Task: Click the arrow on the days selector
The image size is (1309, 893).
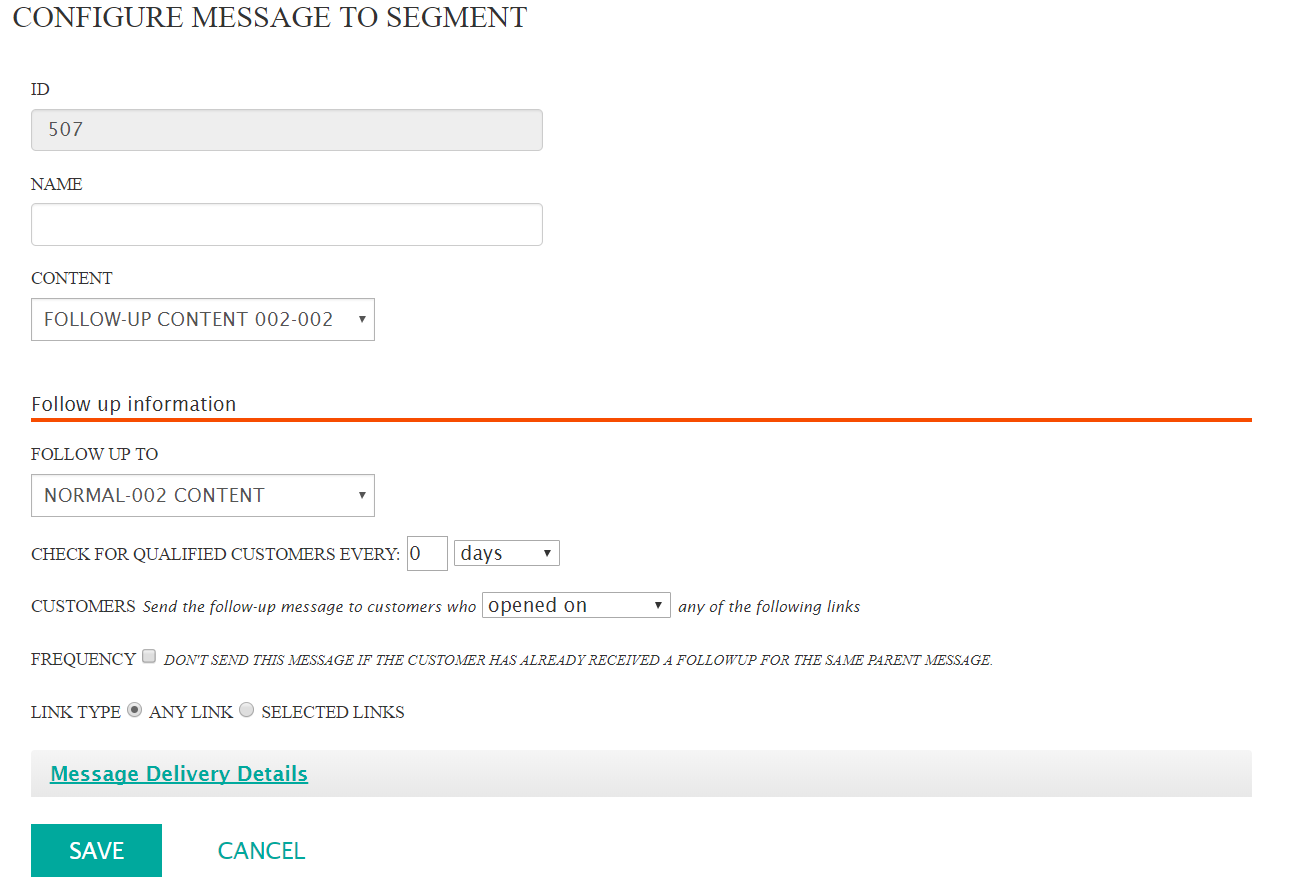Action: pos(547,554)
